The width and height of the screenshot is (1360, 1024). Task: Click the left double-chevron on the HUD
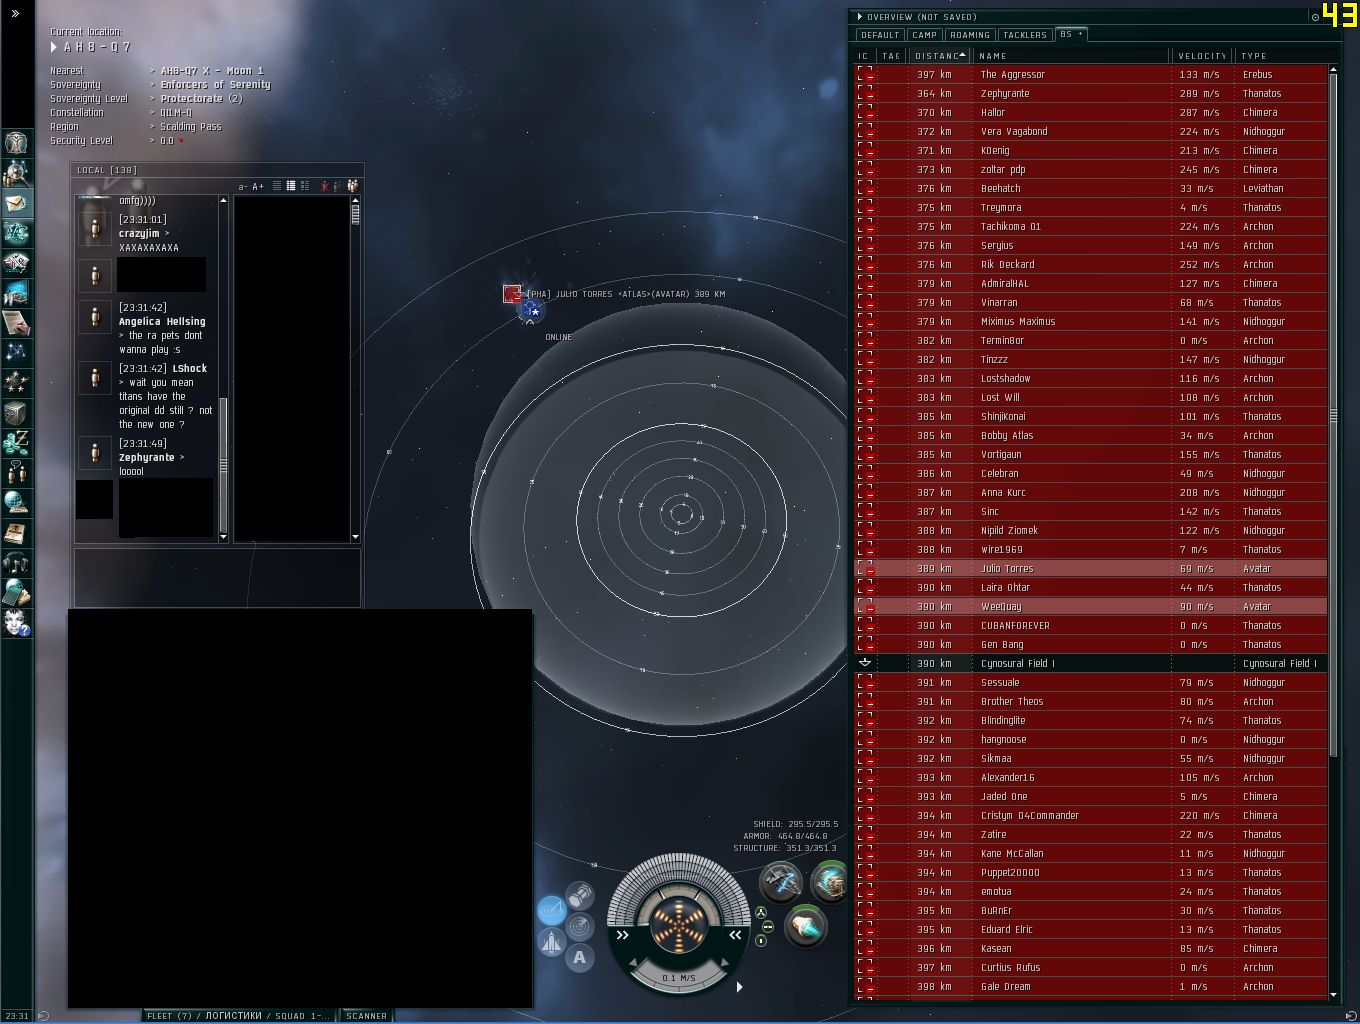tap(622, 936)
